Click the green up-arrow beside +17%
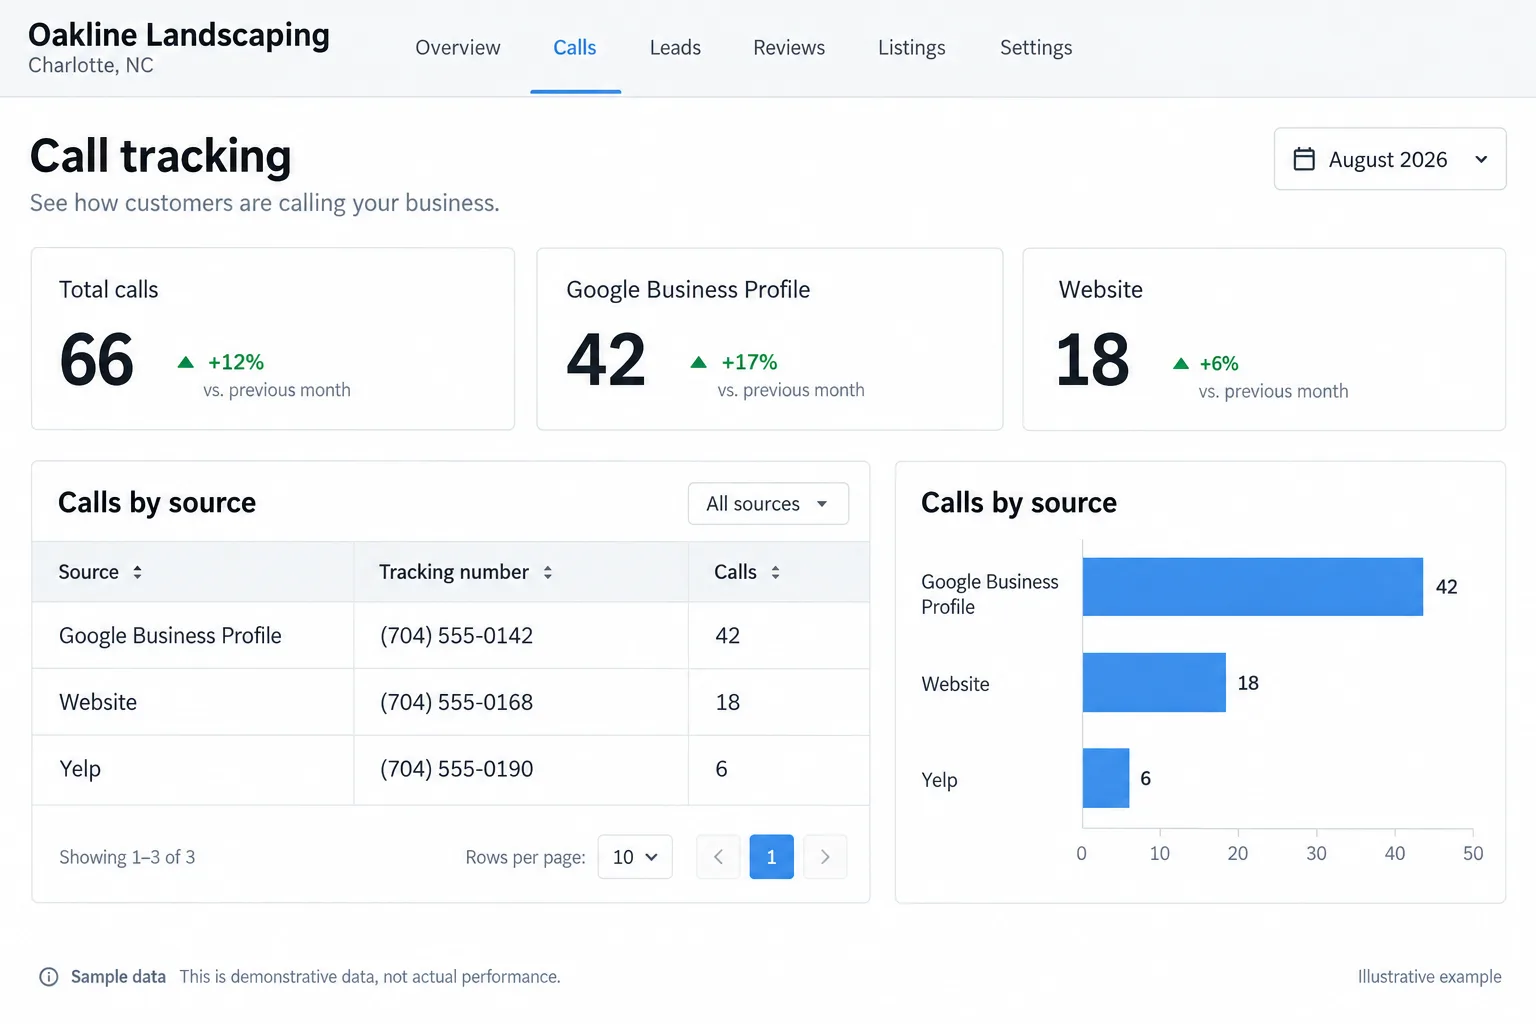Image resolution: width=1536 pixels, height=1024 pixels. click(x=698, y=362)
